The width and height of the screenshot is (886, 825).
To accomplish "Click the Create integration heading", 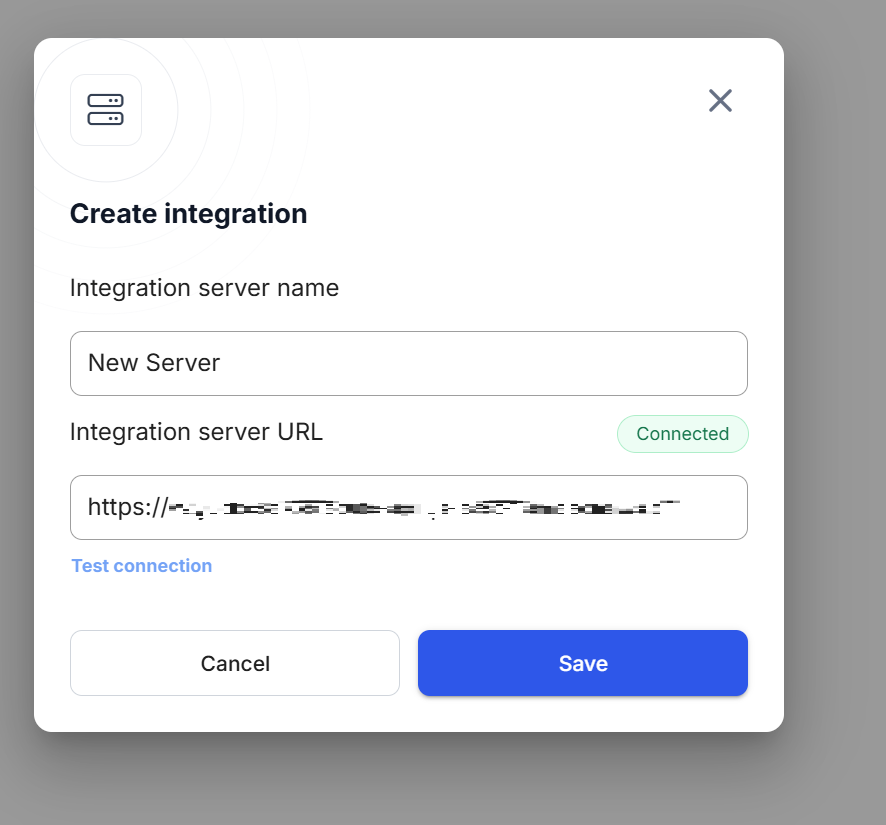I will click(188, 214).
